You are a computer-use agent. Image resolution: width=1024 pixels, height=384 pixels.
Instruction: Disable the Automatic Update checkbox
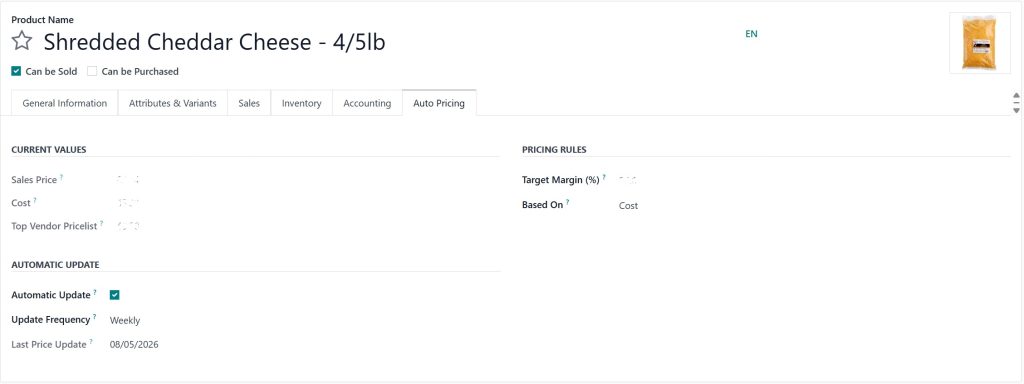(x=115, y=295)
